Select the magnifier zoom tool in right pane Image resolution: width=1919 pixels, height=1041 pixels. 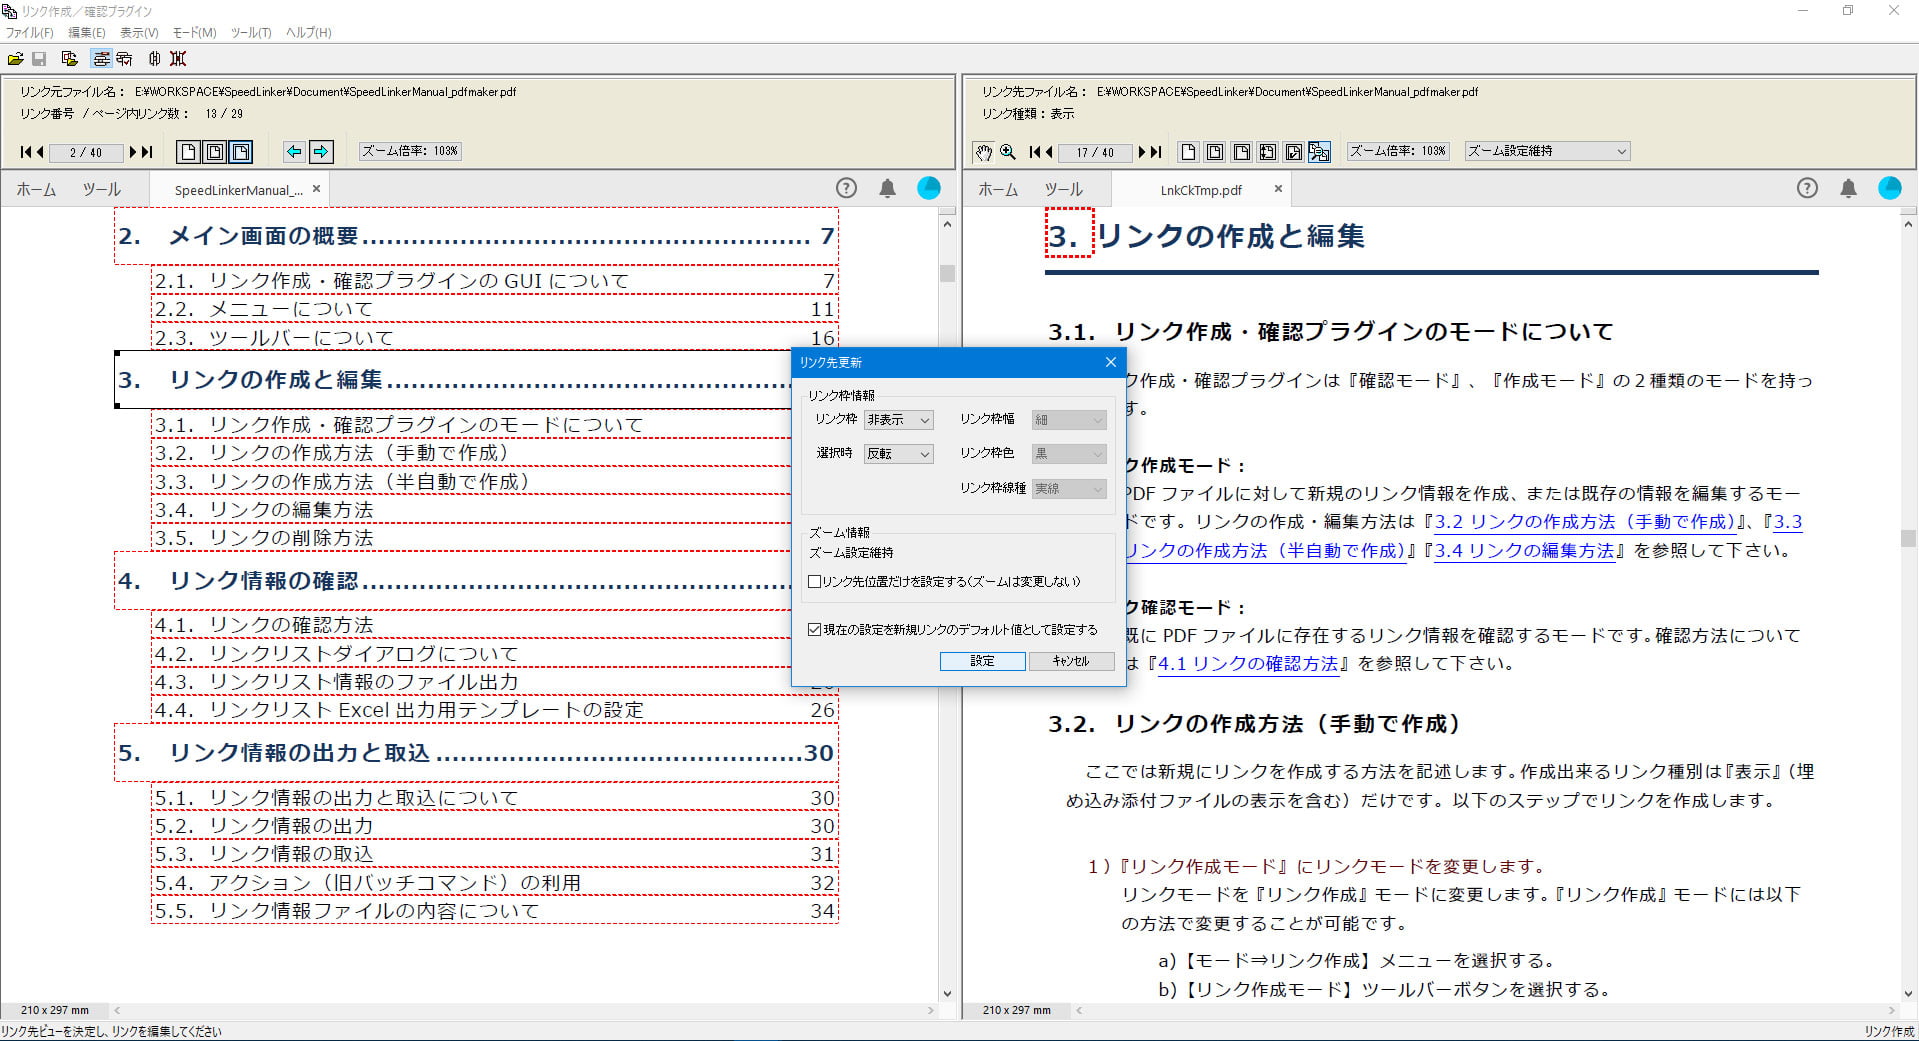(x=1008, y=152)
